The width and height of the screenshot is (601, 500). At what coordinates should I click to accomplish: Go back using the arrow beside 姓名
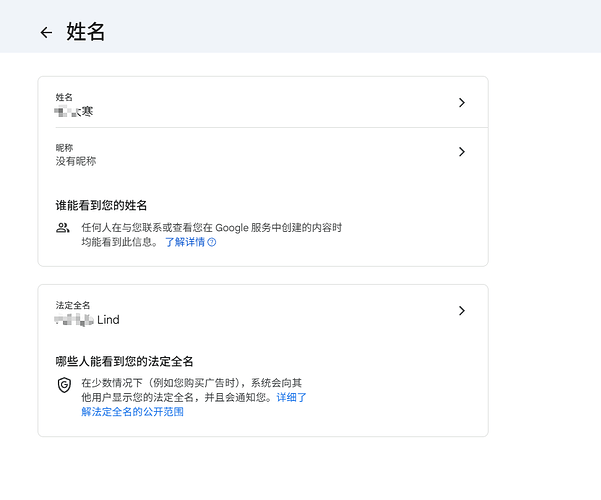pos(46,33)
